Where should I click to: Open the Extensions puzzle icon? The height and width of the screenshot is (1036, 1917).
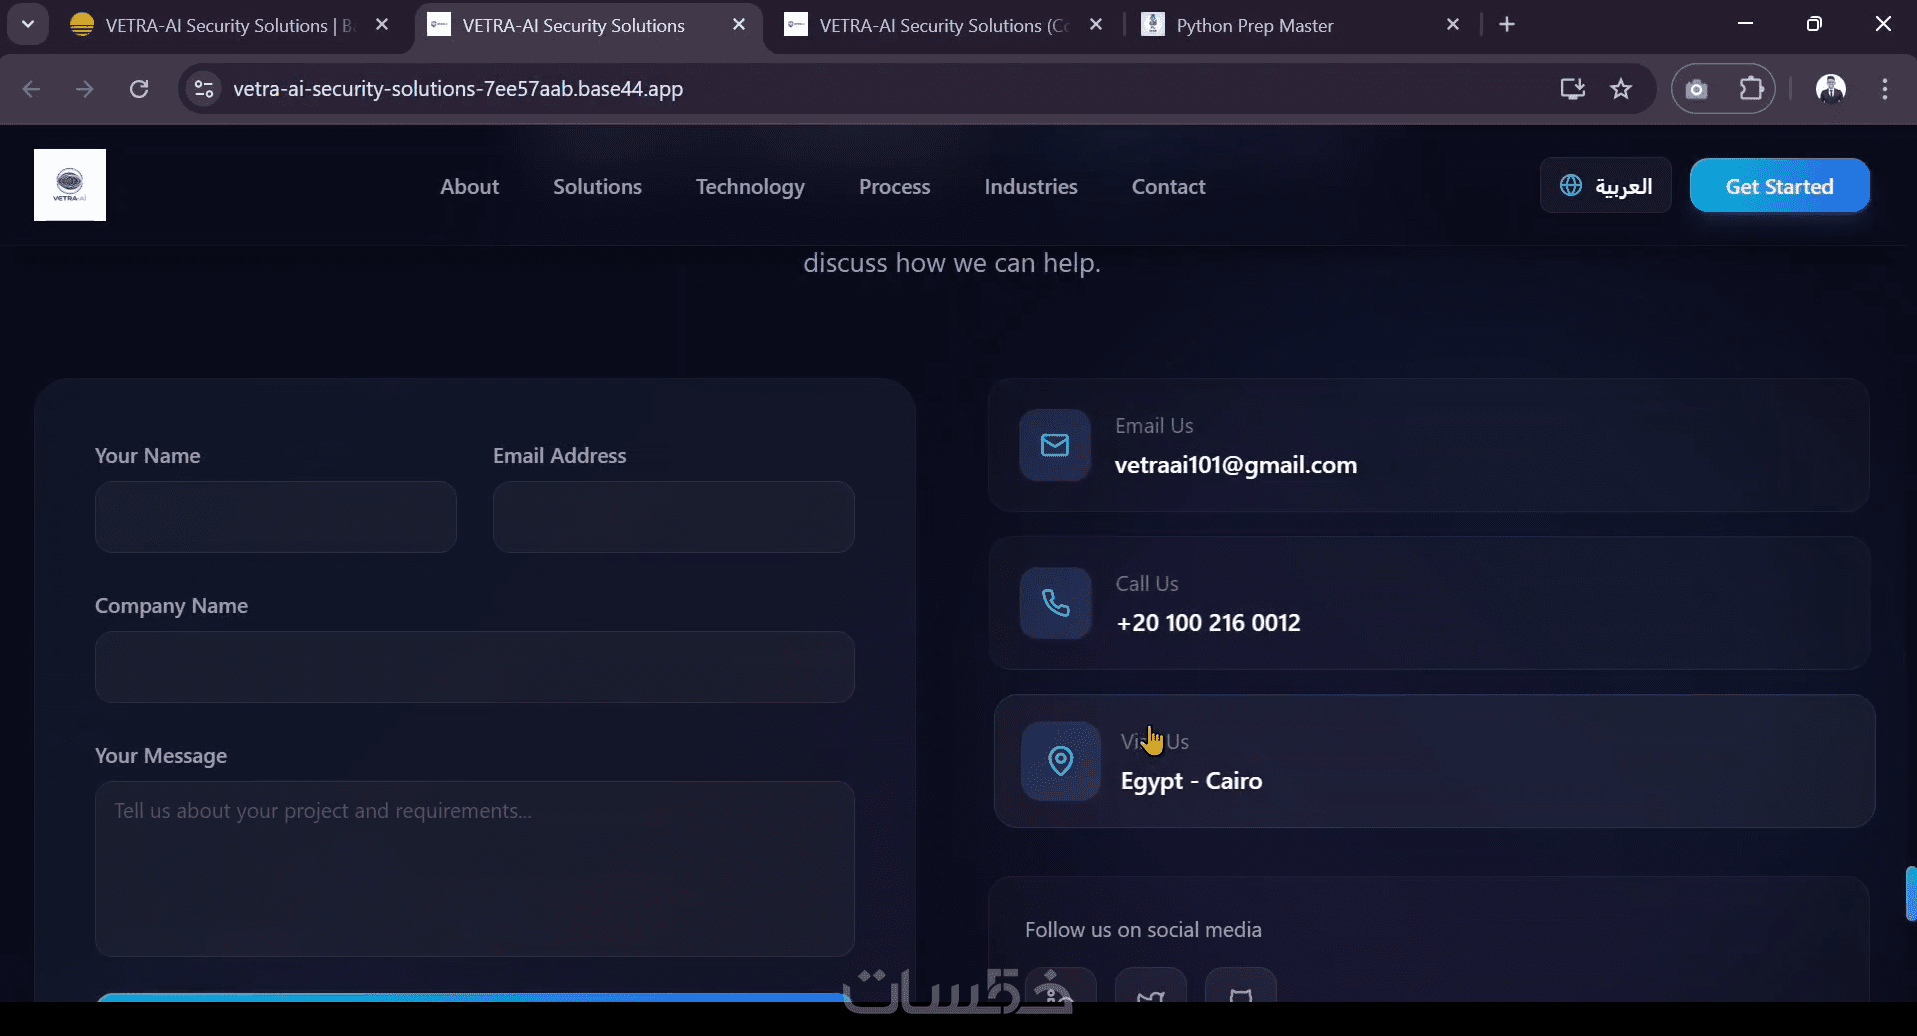pyautogui.click(x=1751, y=89)
